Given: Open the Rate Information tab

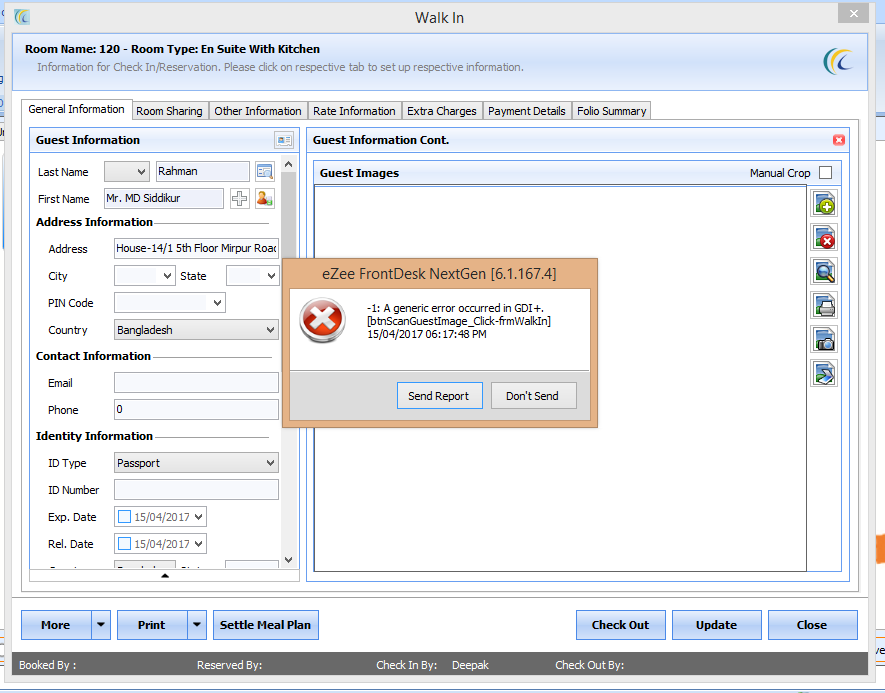Looking at the screenshot, I should point(354,111).
